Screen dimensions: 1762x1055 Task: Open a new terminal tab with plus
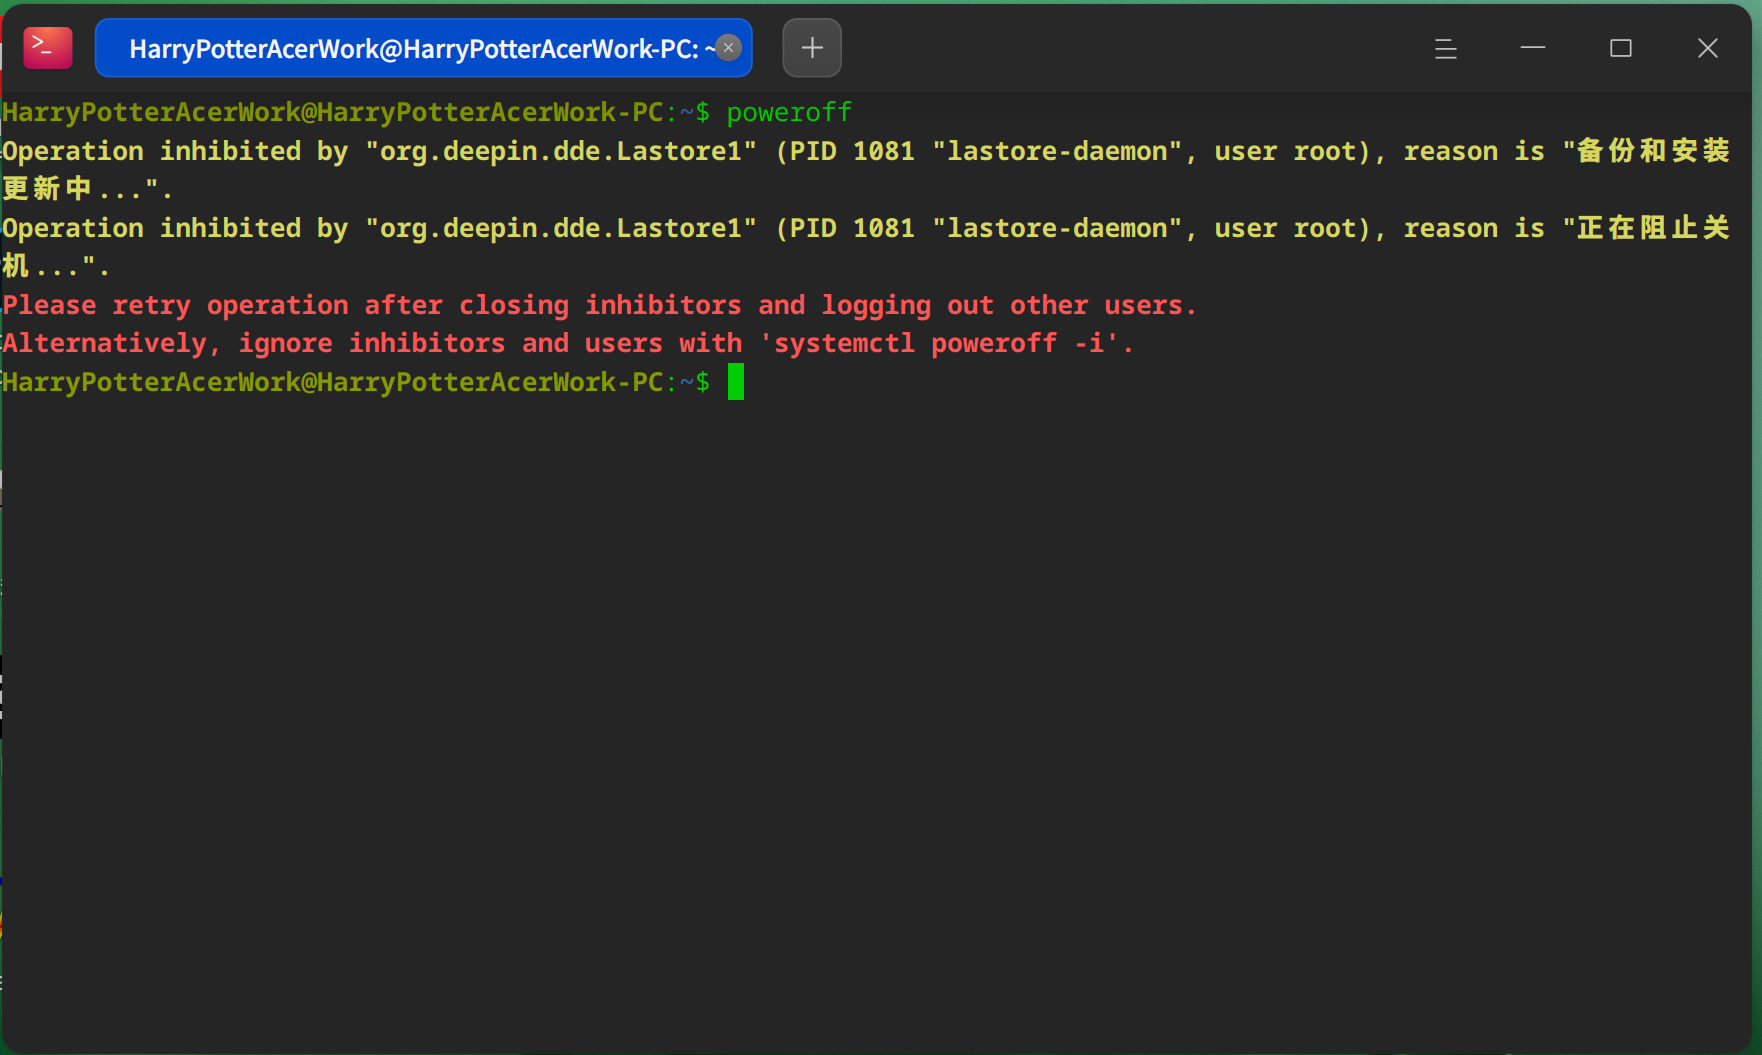click(812, 48)
